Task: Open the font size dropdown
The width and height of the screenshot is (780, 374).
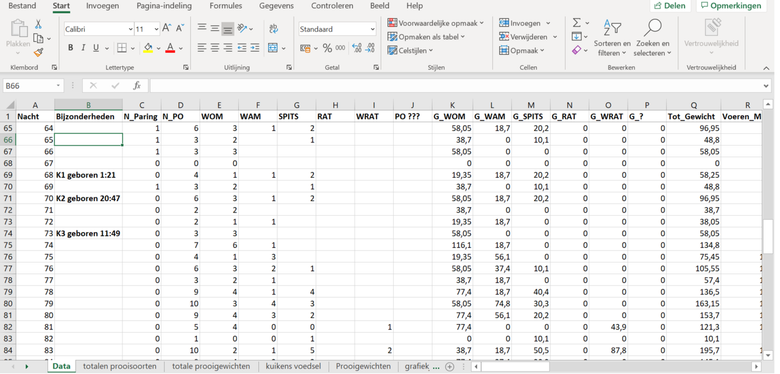Action: 157,29
